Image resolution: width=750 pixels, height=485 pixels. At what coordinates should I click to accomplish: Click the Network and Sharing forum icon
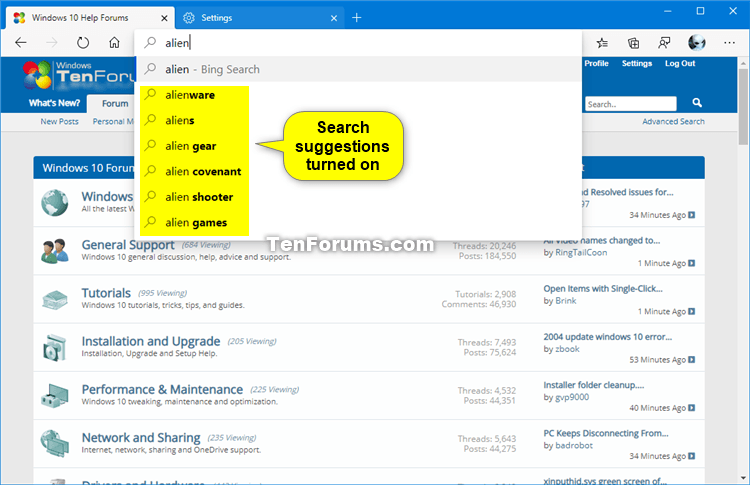click(55, 444)
